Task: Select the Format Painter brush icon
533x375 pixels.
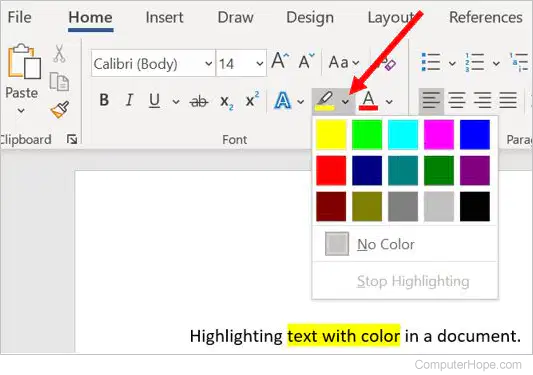Action: pyautogui.click(x=60, y=109)
